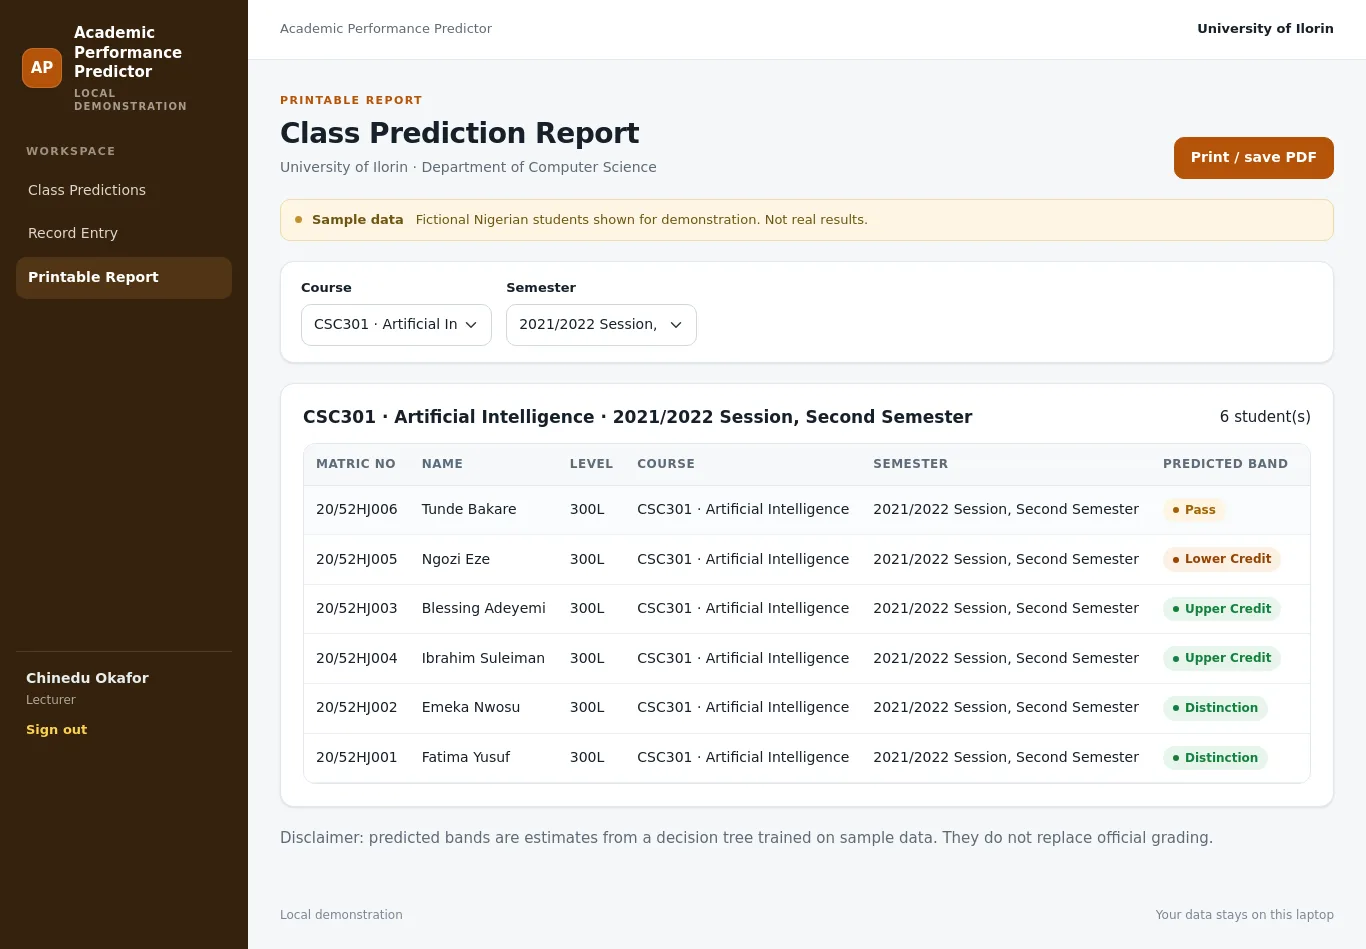Viewport: 1366px width, 949px height.
Task: Select matric number 20/52HJ003
Action: click(357, 608)
